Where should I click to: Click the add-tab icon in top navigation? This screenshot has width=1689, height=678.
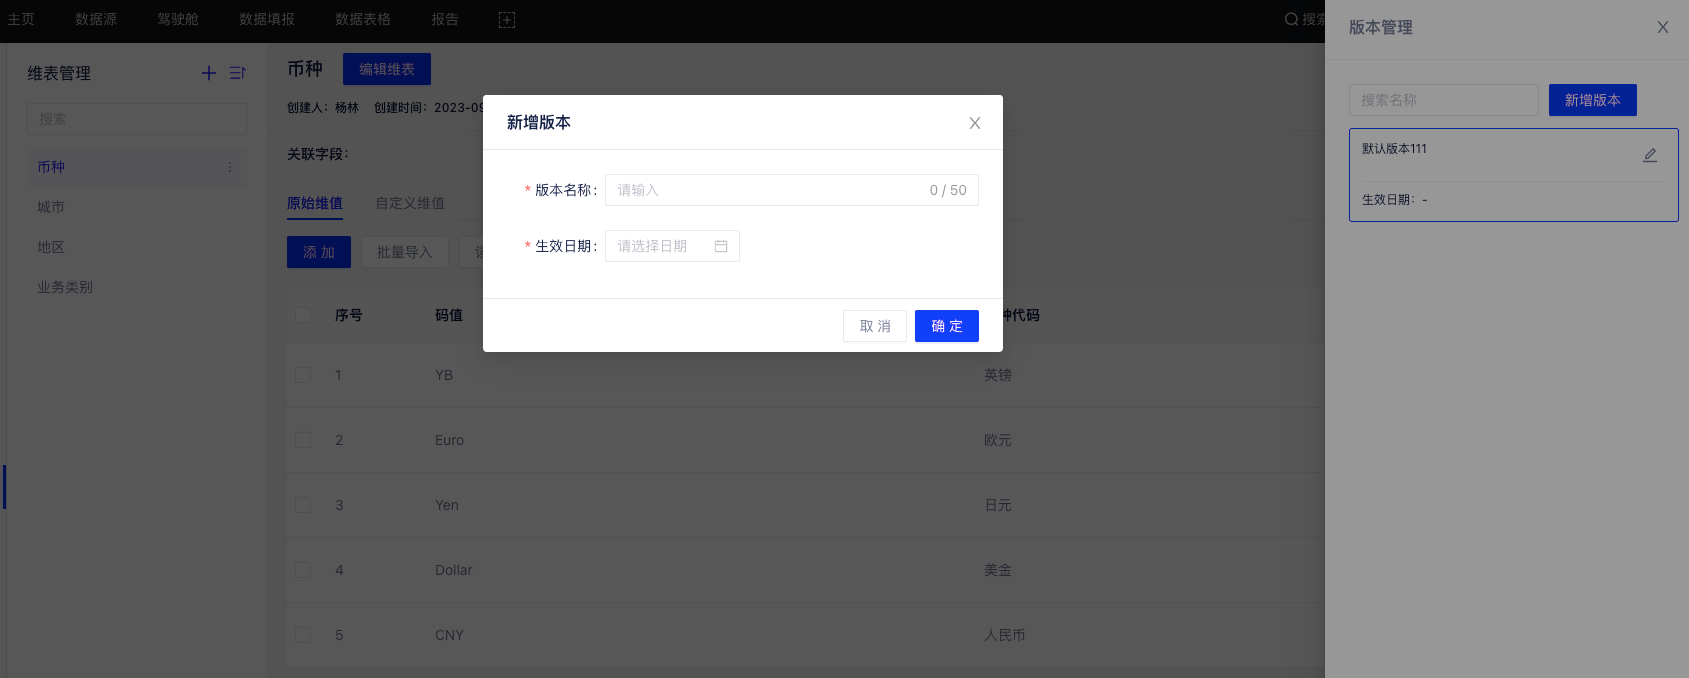tap(507, 20)
